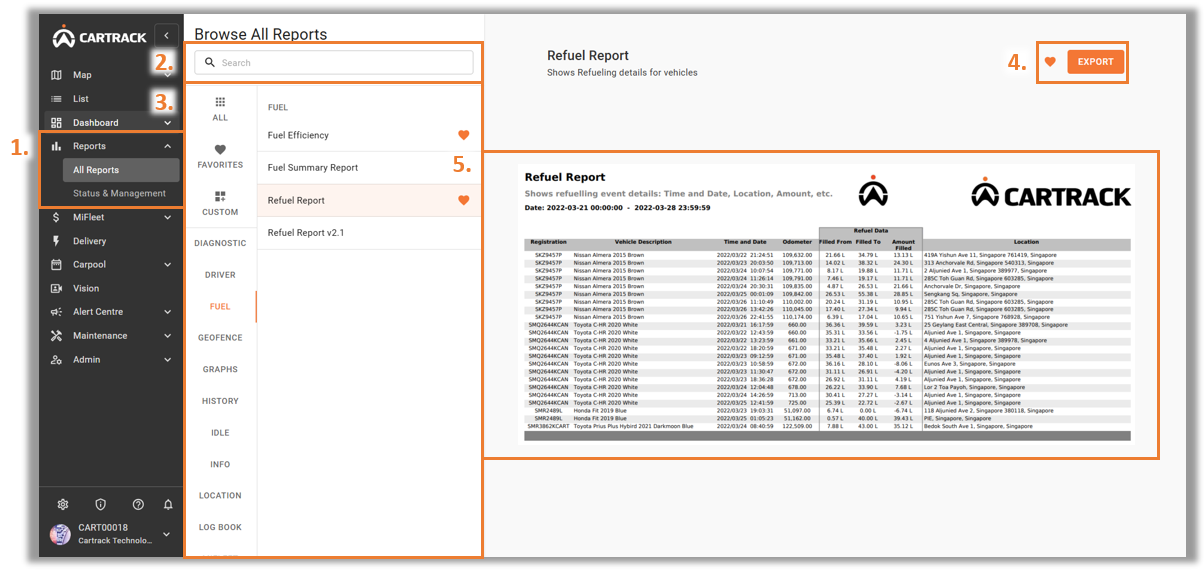Expand the MiFleet menu chevron
Viewport: 1204px width, 572px height.
point(168,217)
